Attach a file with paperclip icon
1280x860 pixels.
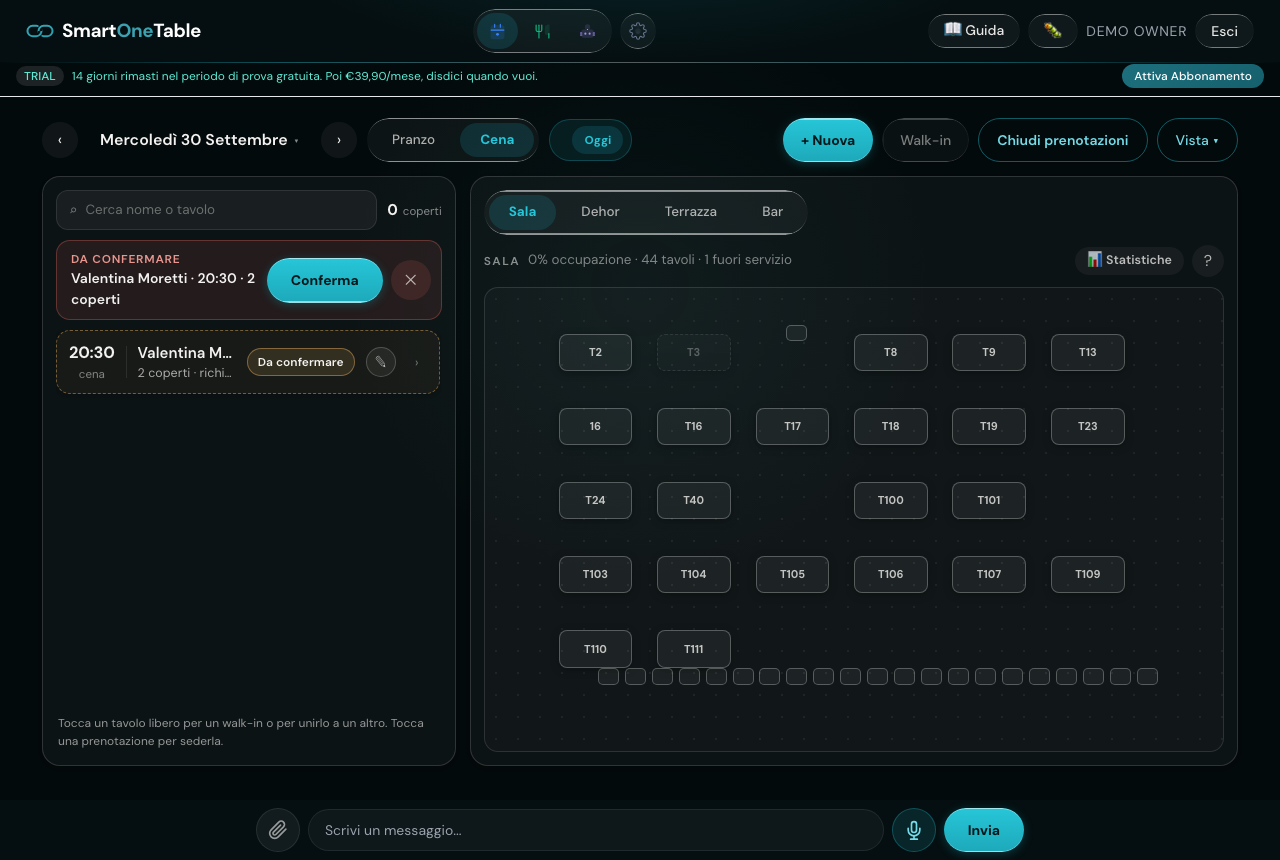[278, 830]
